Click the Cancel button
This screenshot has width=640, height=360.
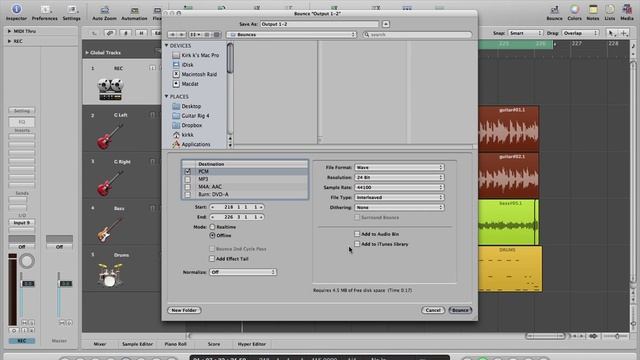433,310
